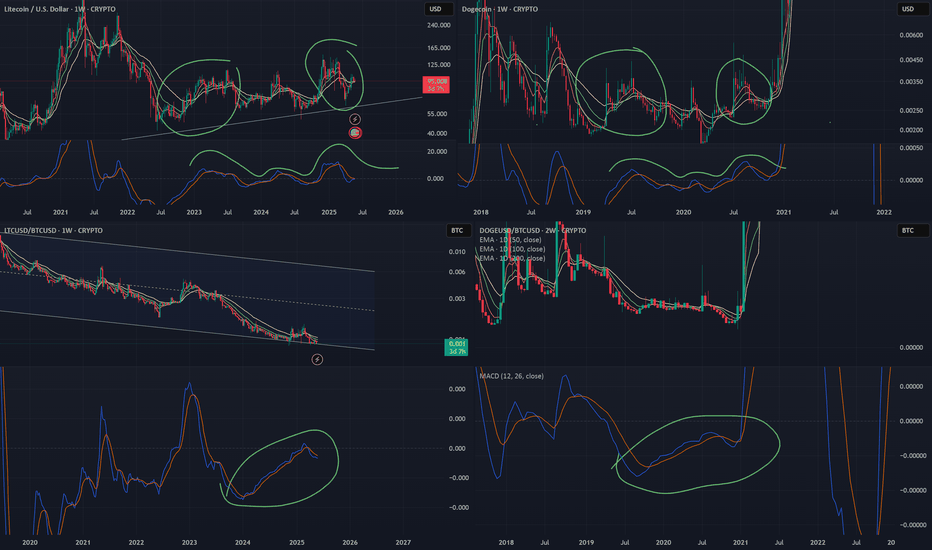Select the Litecoin / U.S. Dollar chart title
932x550 pixels.
pos(60,10)
